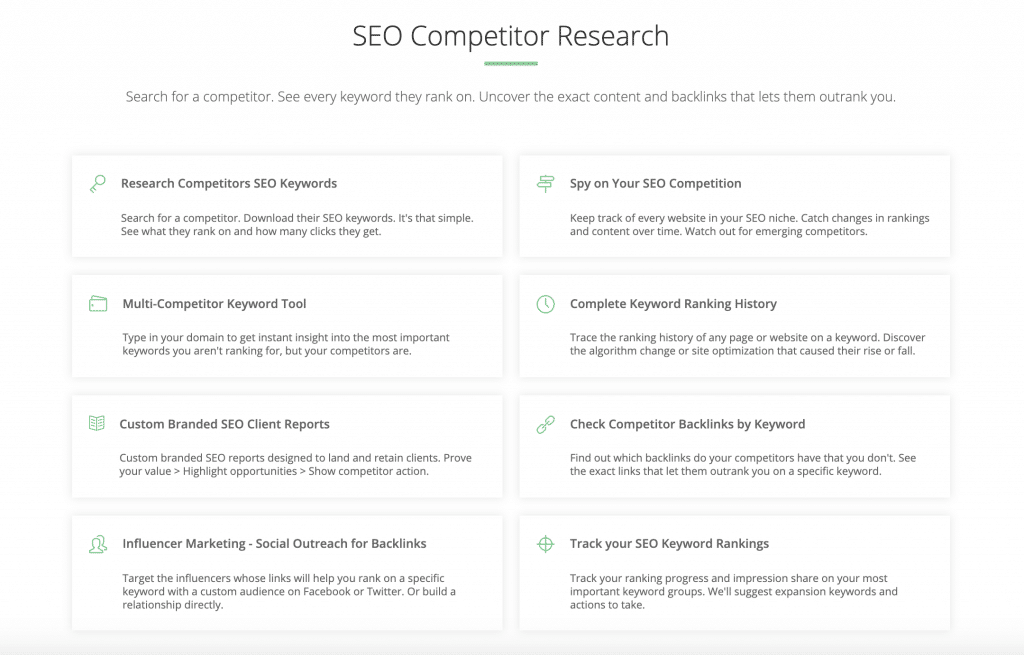Click the signpost icon next to Spy on Your SEO Competition

[x=545, y=184]
